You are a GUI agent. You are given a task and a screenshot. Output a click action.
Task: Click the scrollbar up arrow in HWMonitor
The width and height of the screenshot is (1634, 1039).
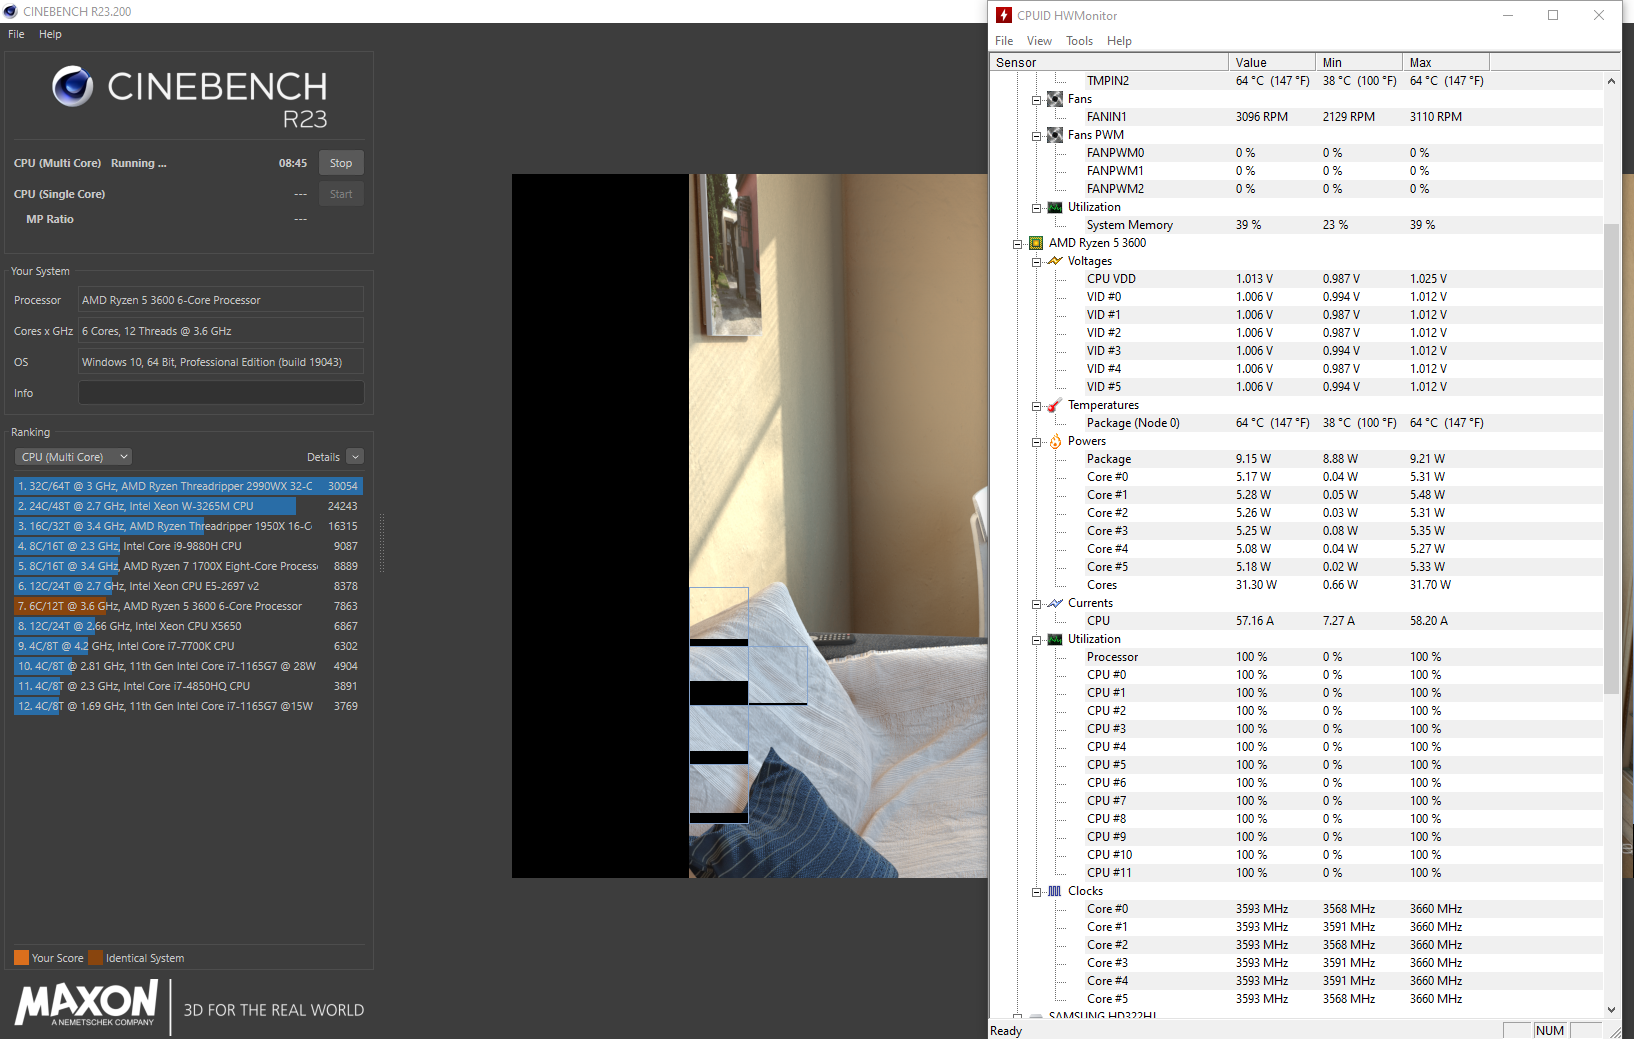1611,81
